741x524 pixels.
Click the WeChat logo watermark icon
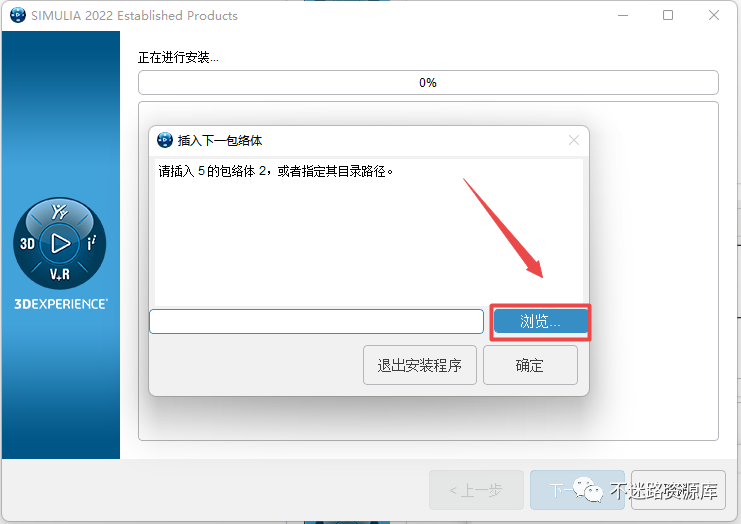pyautogui.click(x=587, y=490)
